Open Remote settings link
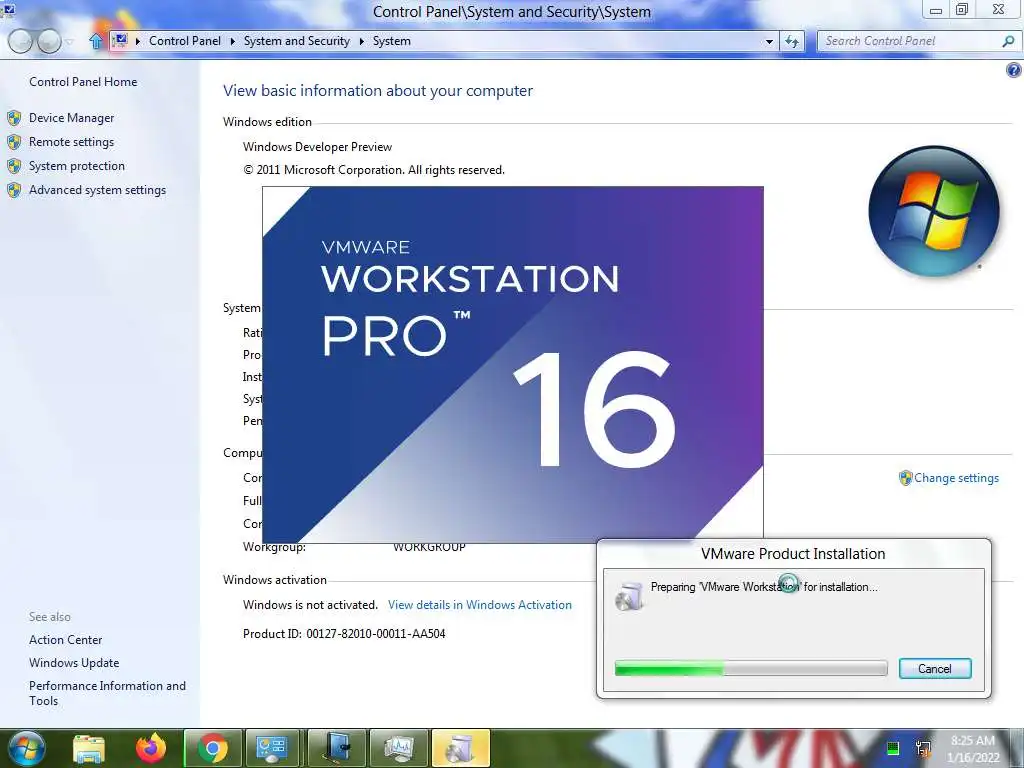The height and width of the screenshot is (768, 1024). click(x=71, y=142)
